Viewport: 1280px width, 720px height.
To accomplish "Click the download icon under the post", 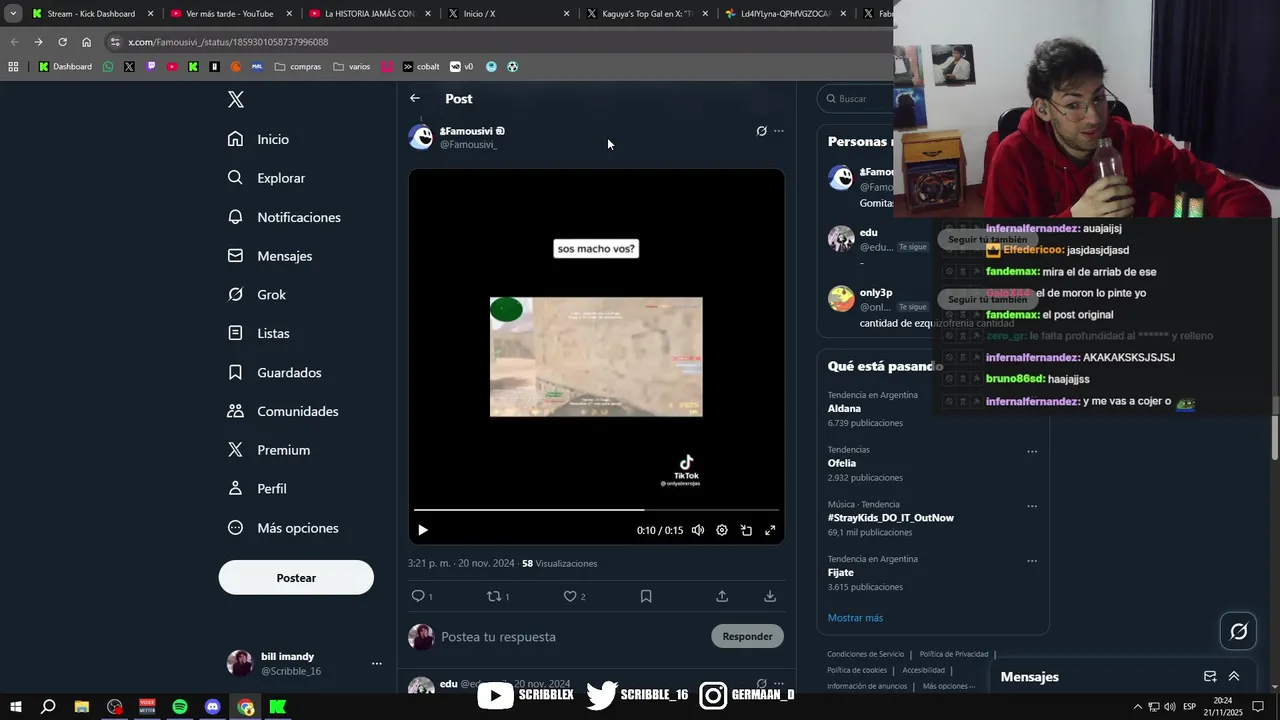I will [x=770, y=596].
